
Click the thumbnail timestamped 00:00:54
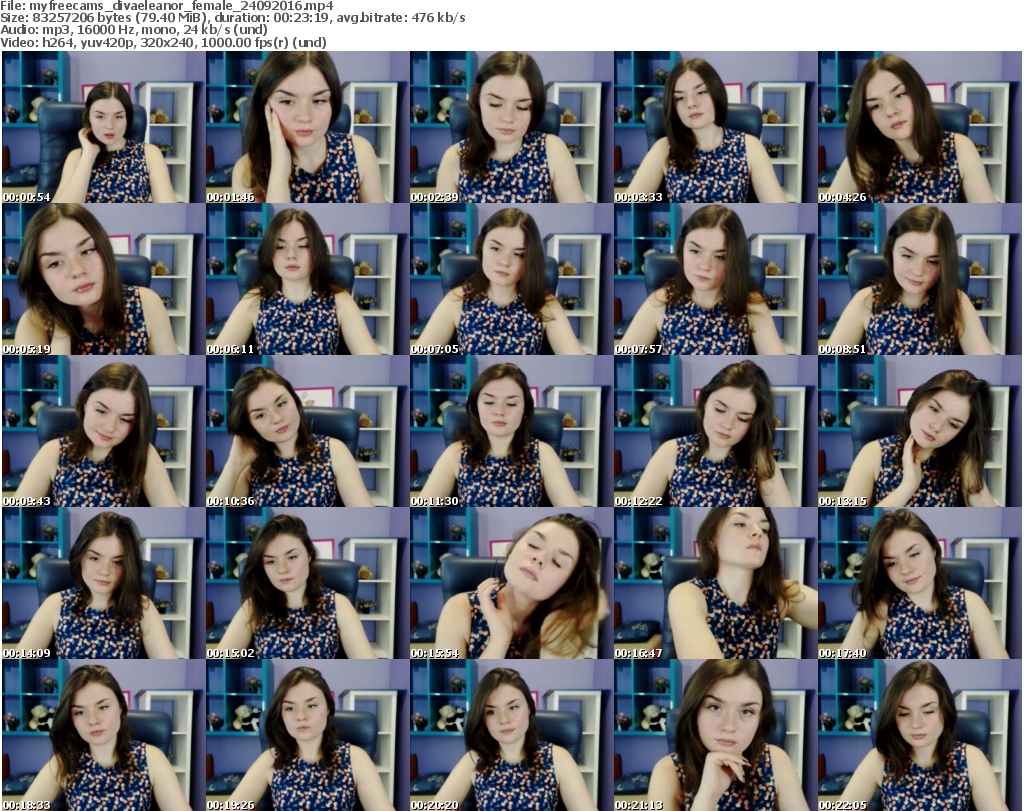[104, 127]
